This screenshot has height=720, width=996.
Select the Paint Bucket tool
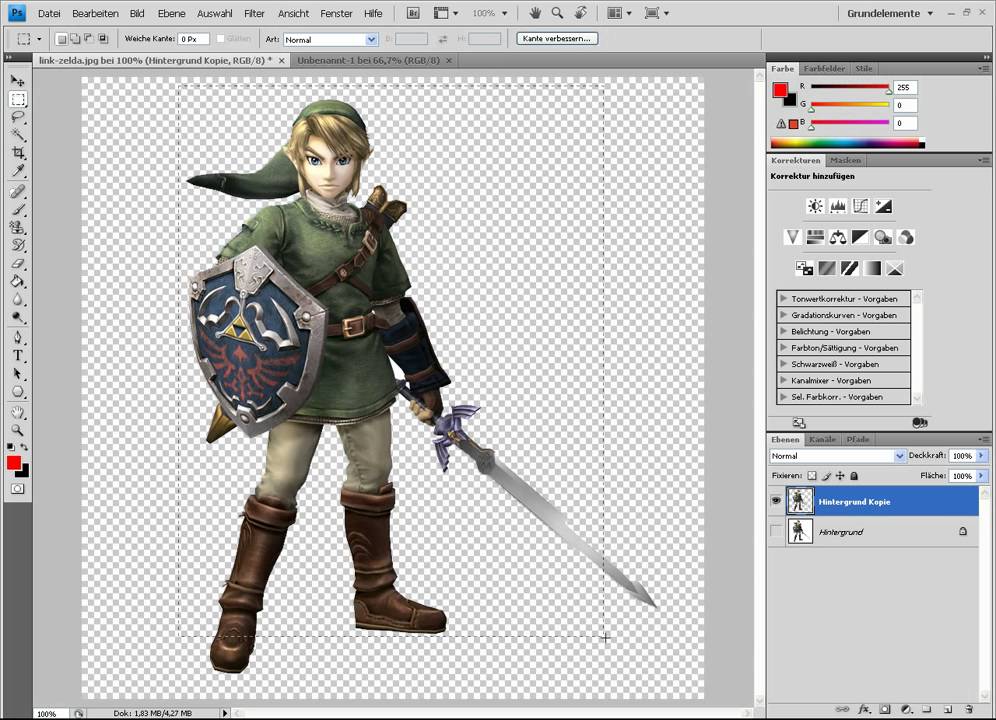pyautogui.click(x=18, y=282)
